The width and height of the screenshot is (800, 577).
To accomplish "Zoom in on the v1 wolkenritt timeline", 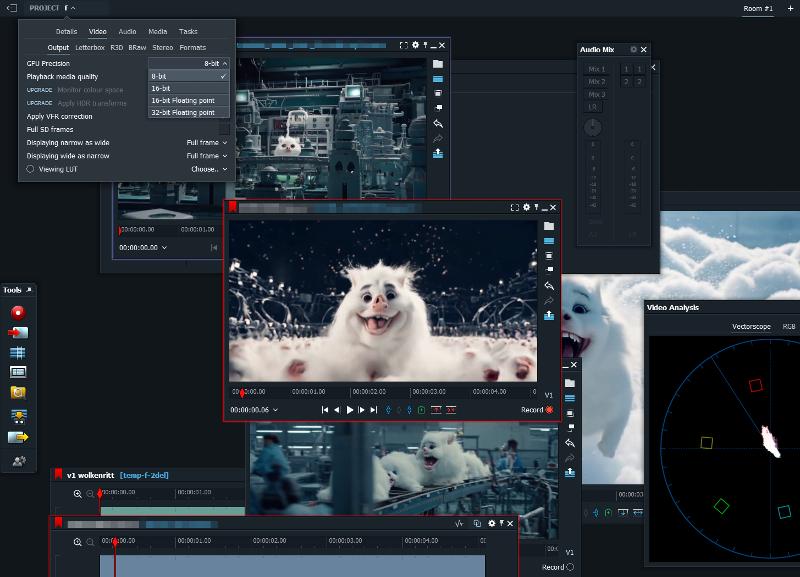I will [78, 494].
